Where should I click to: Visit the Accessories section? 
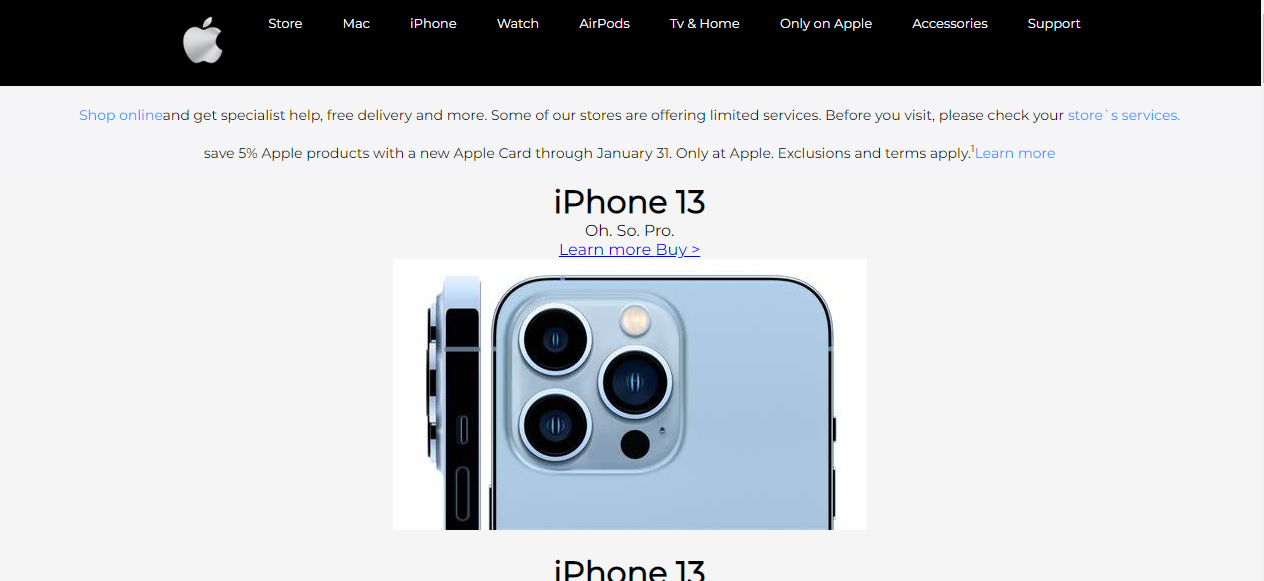pyautogui.click(x=950, y=23)
